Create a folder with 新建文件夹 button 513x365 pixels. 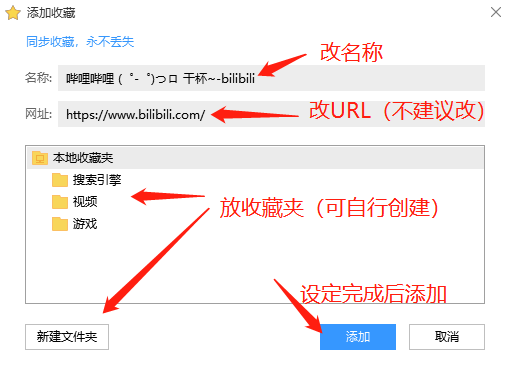(67, 337)
